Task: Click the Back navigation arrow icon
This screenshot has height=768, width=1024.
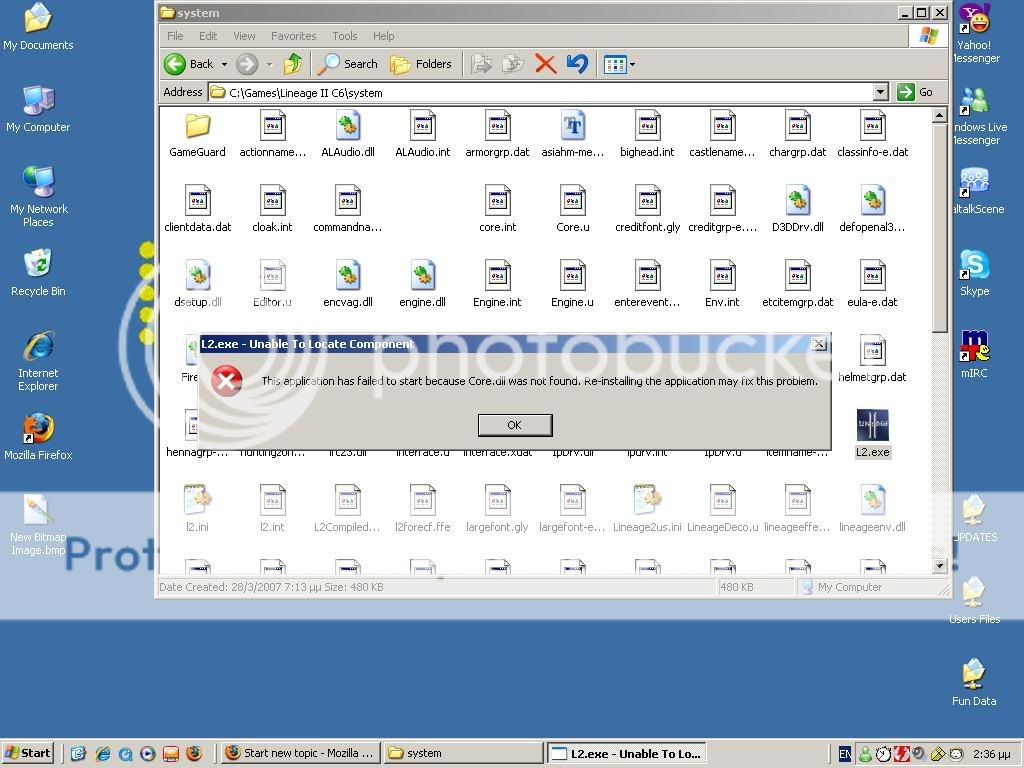Action: 175,63
